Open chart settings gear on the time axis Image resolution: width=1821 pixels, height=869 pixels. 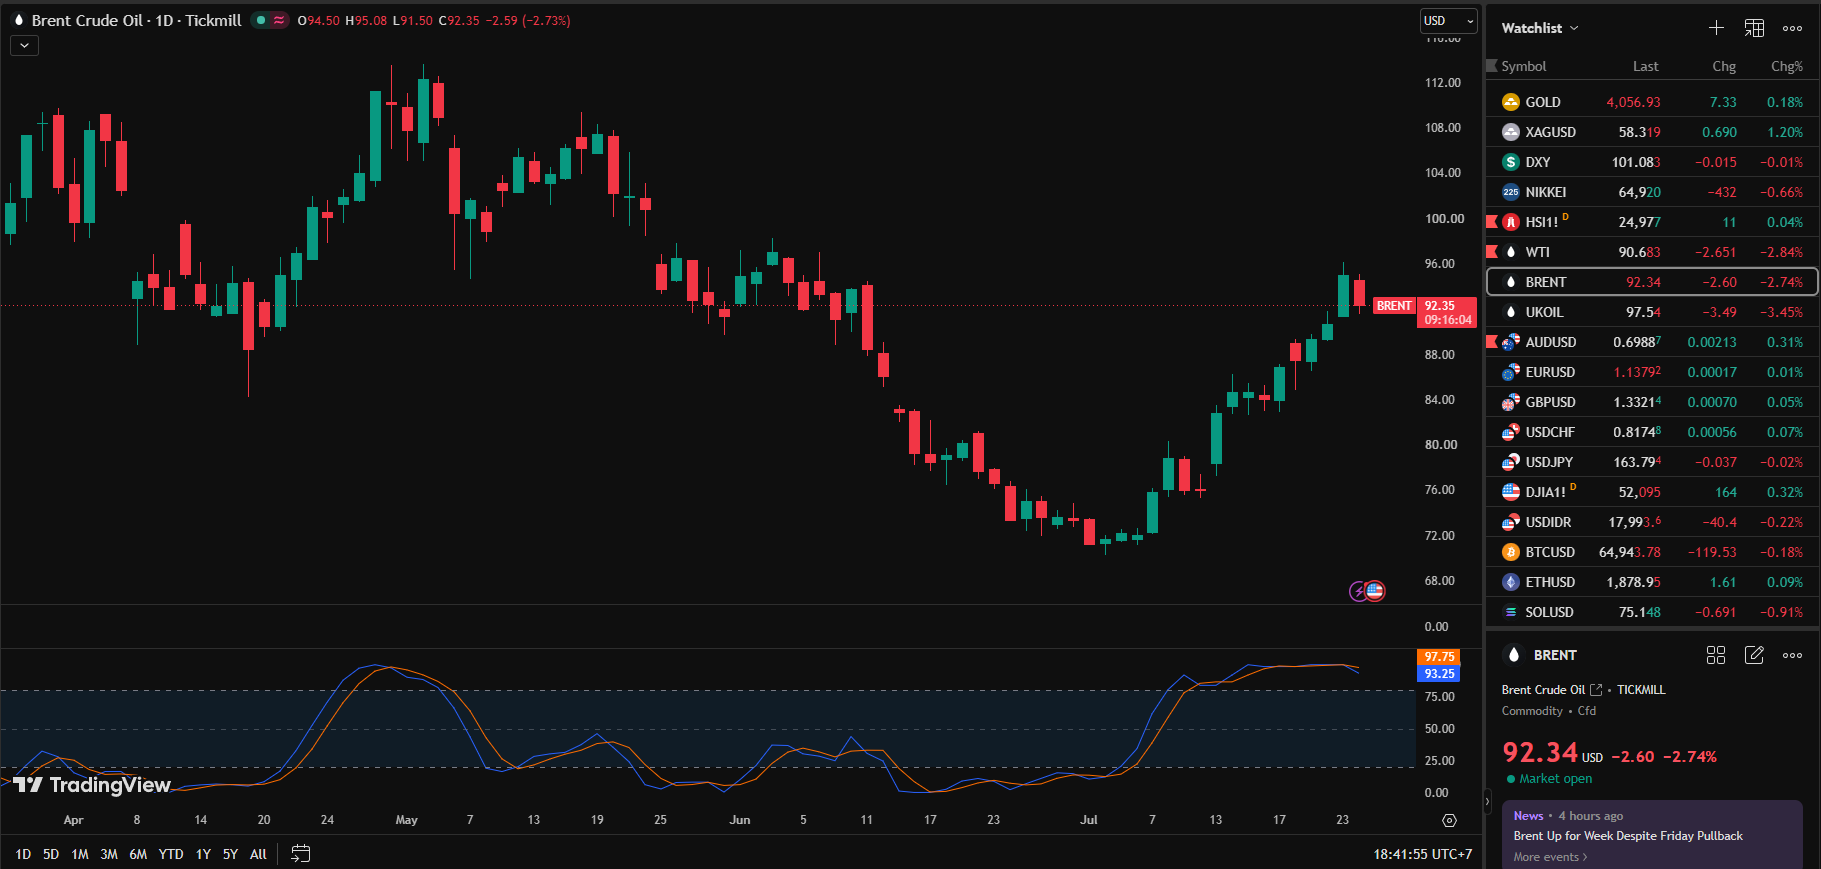pyautogui.click(x=1449, y=820)
